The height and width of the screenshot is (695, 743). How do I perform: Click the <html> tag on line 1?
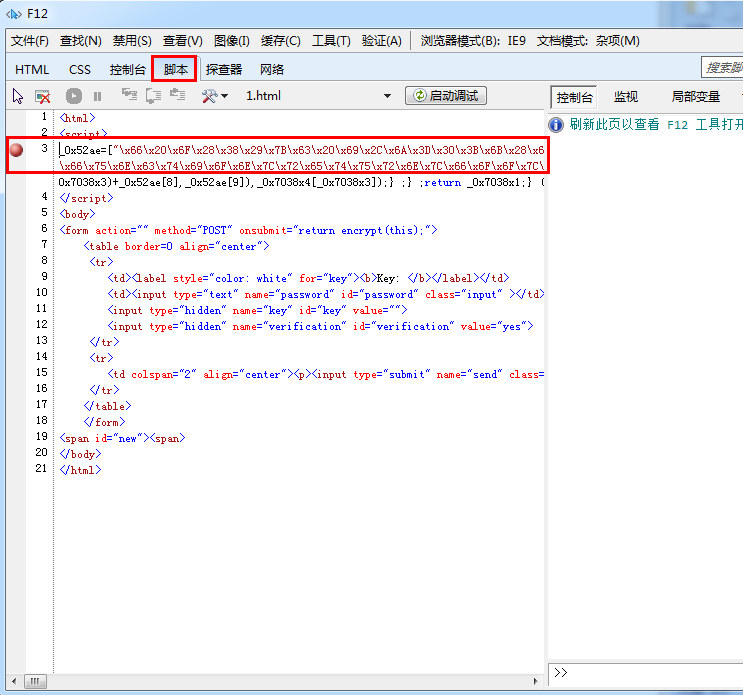click(x=77, y=118)
